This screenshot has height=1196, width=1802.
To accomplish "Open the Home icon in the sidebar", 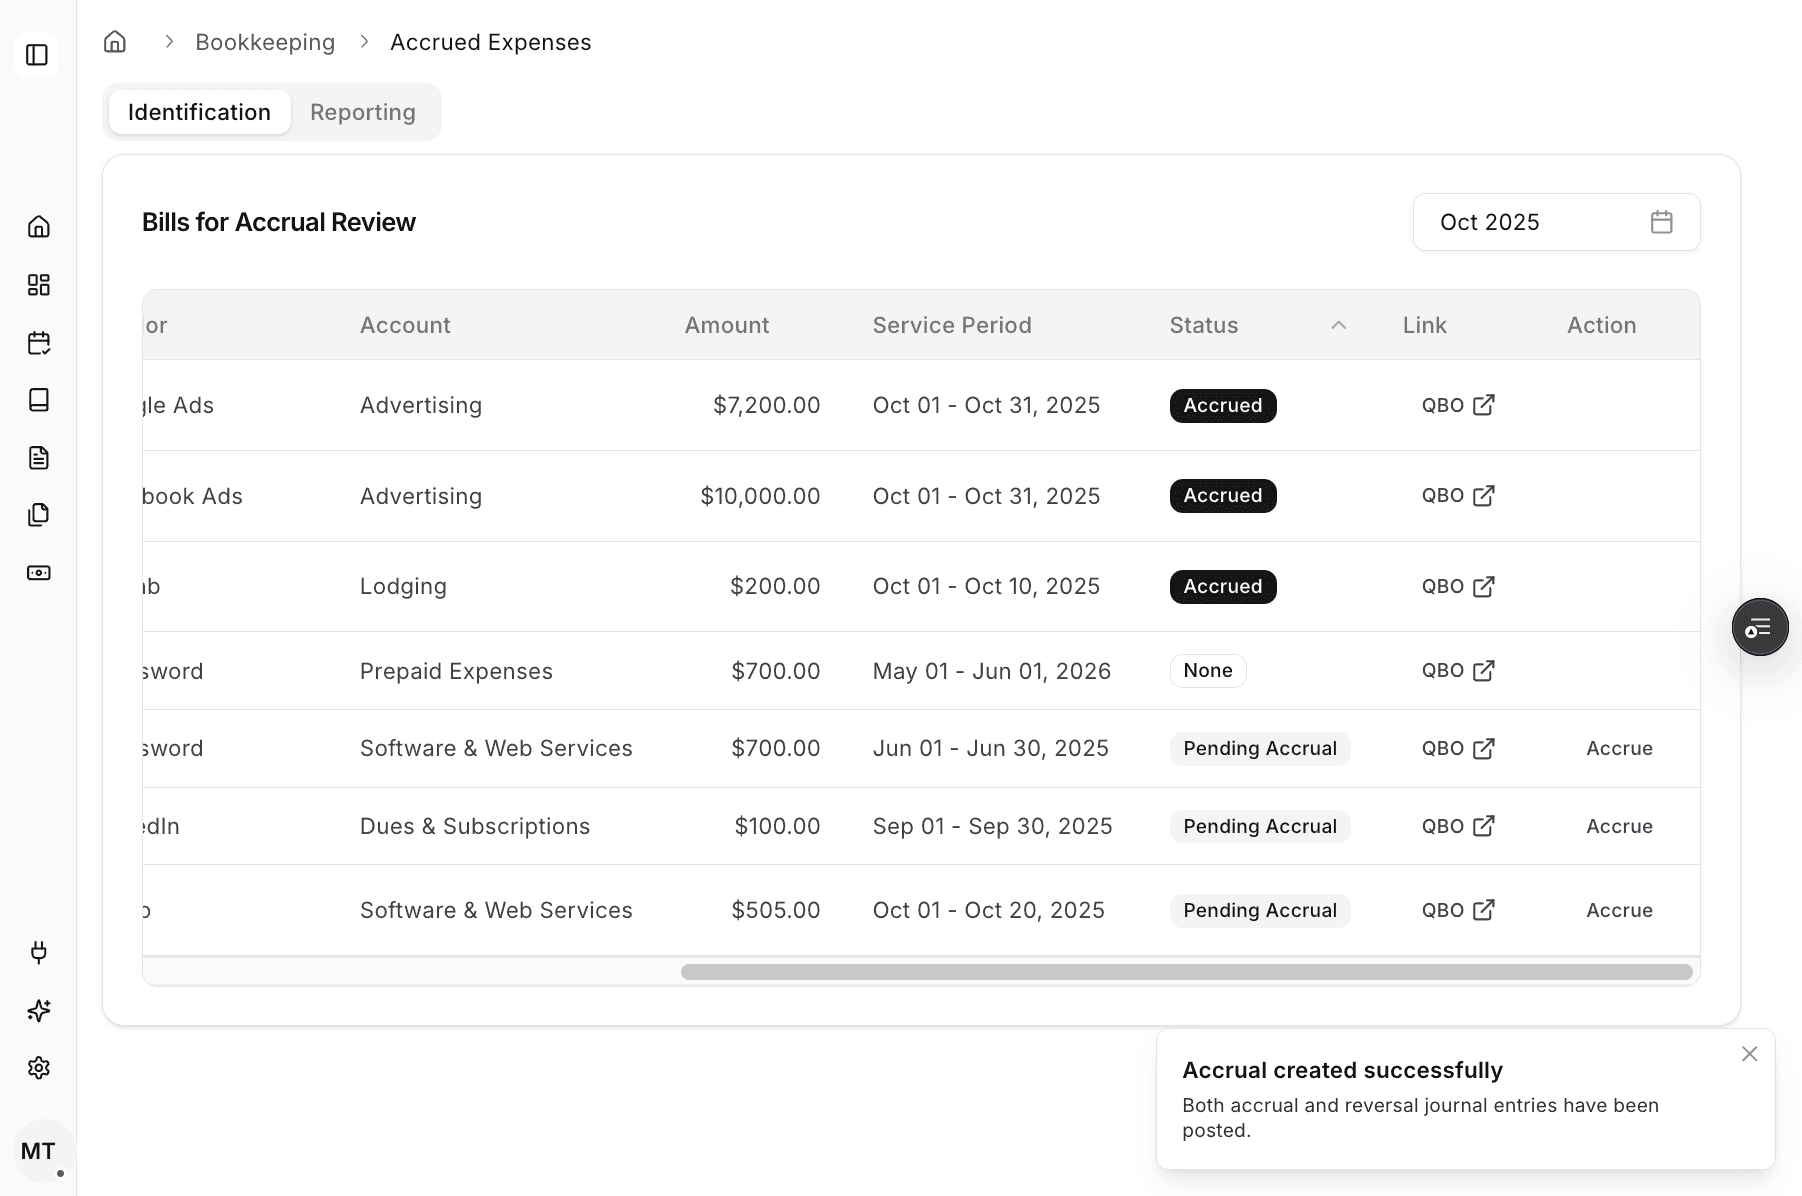I will [x=39, y=227].
